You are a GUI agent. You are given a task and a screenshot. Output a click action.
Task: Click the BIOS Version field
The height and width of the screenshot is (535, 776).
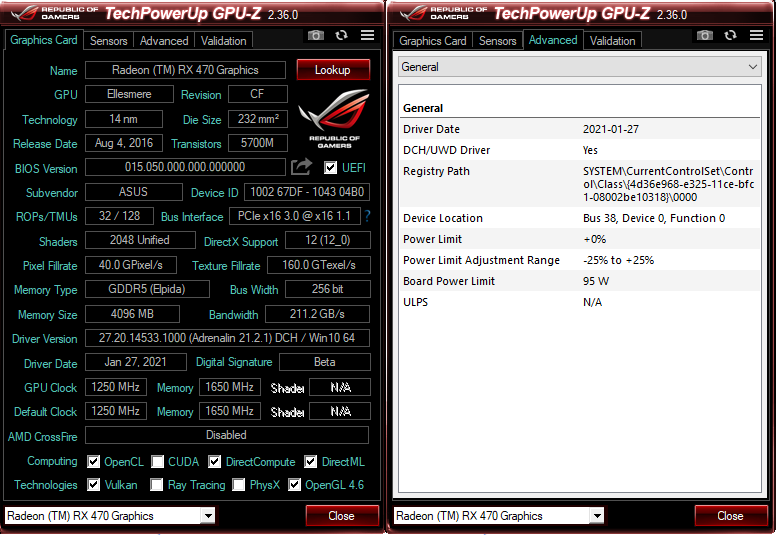click(x=185, y=167)
